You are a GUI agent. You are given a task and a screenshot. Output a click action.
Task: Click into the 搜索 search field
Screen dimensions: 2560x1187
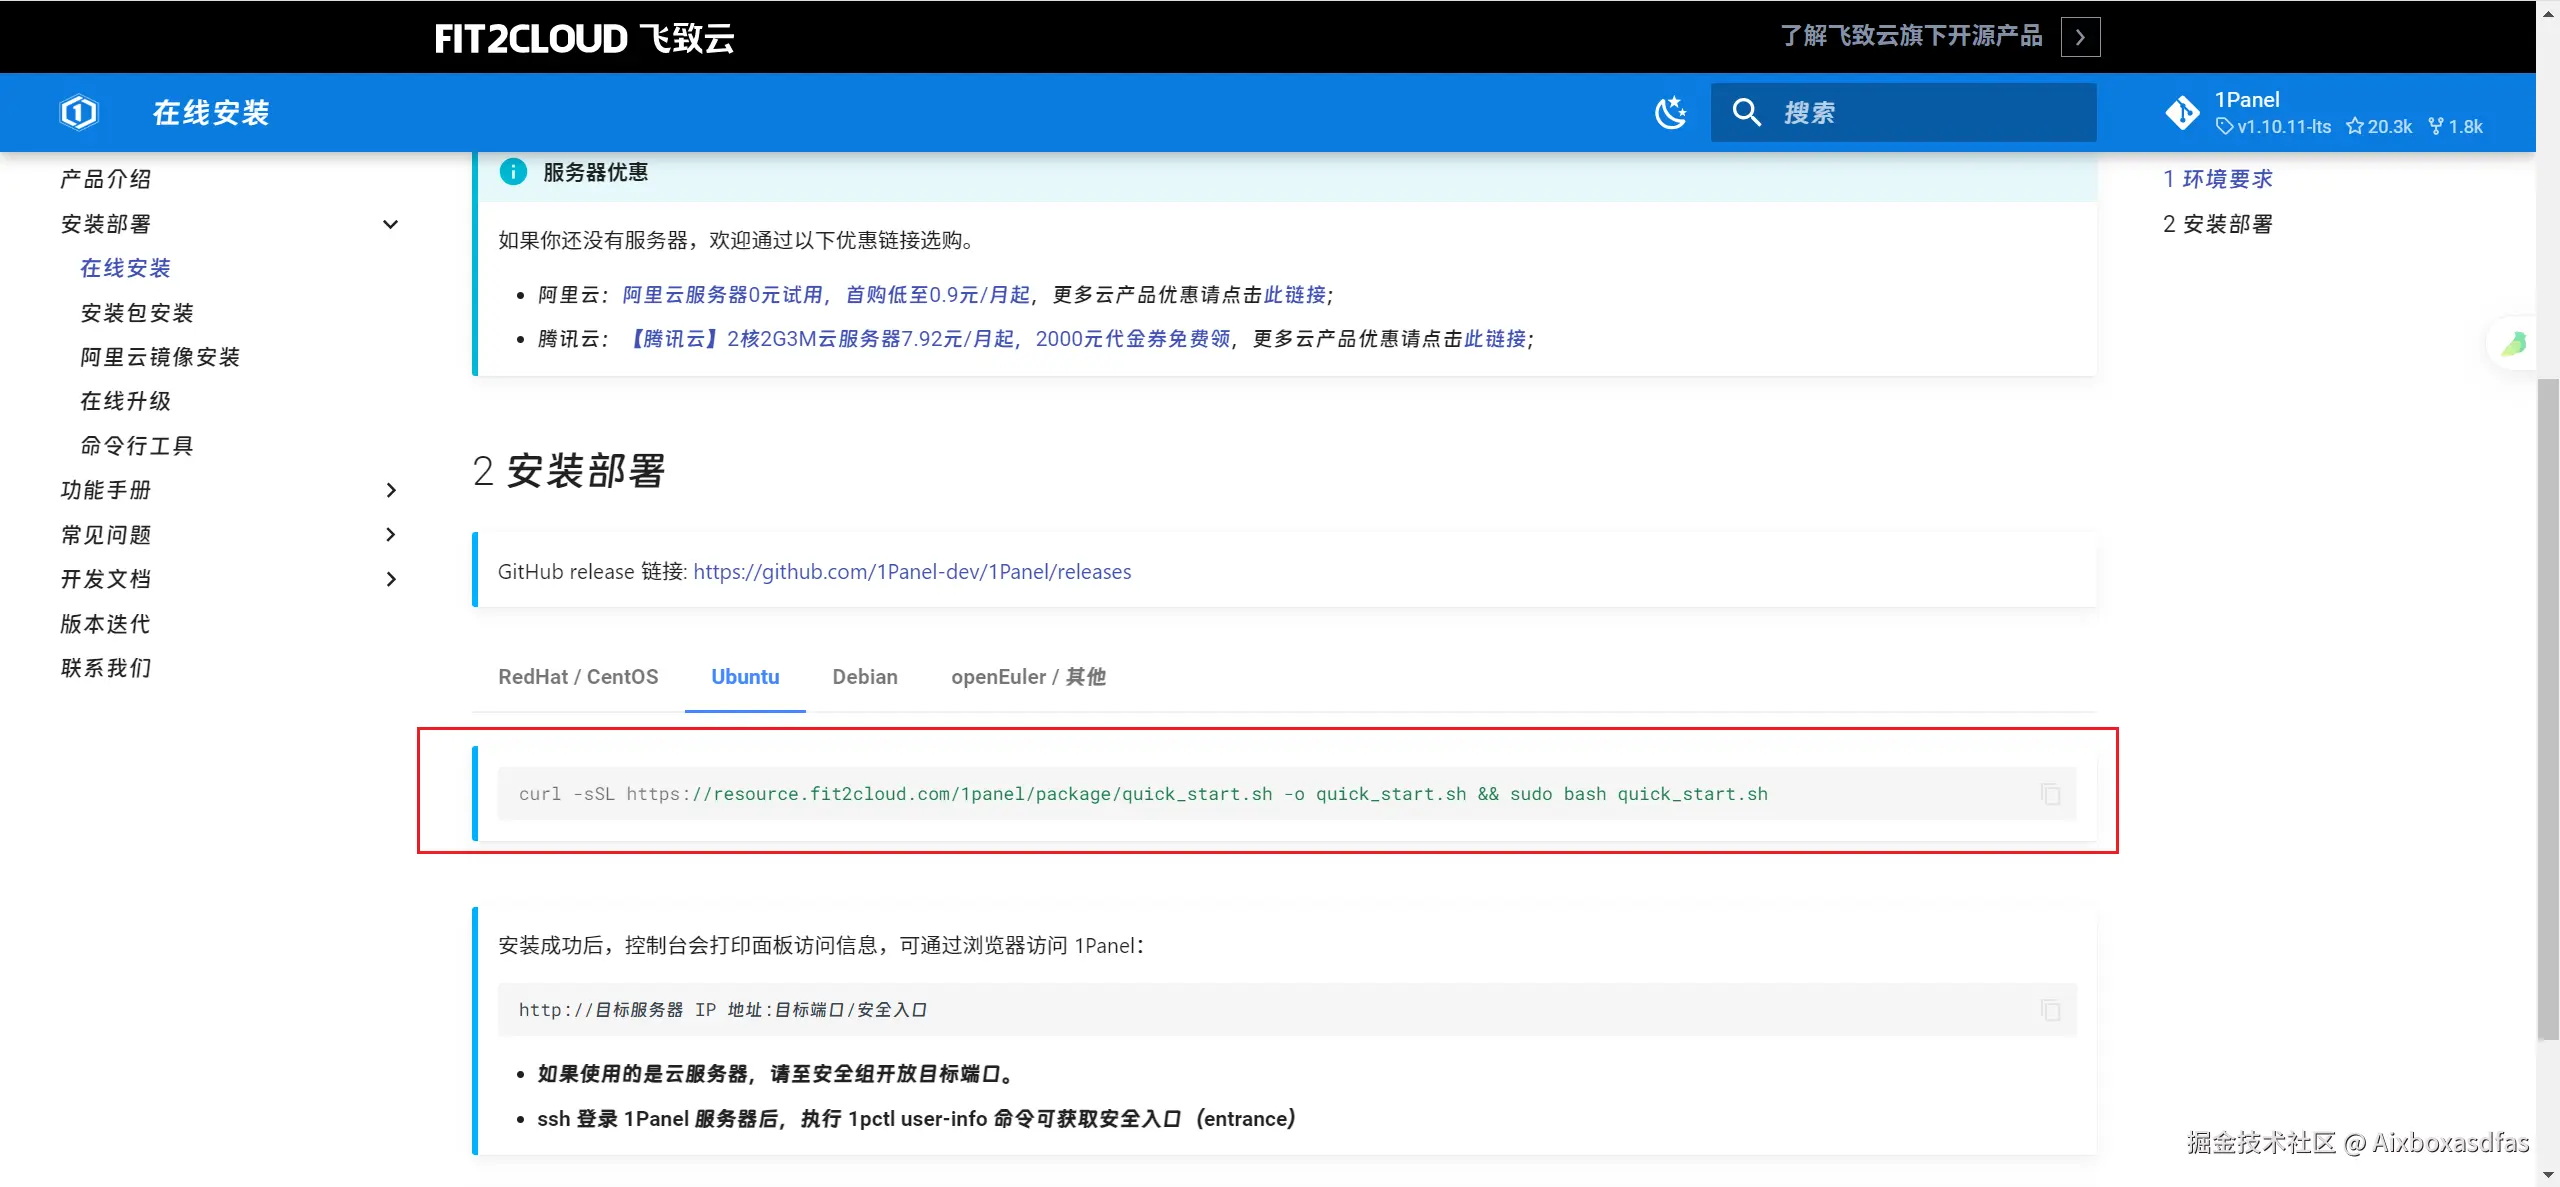[x=1930, y=112]
